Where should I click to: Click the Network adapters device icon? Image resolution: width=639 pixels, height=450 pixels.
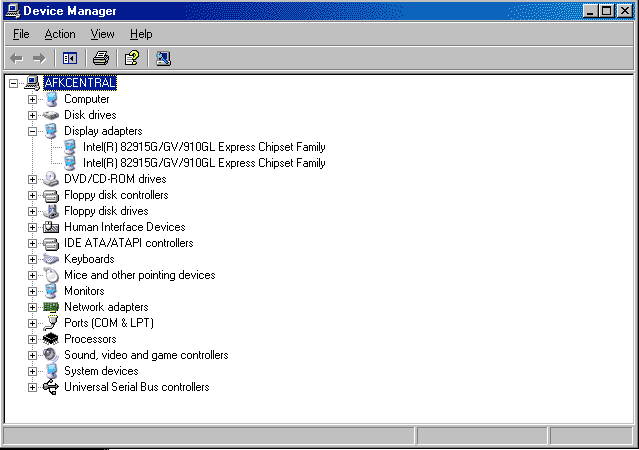point(51,307)
